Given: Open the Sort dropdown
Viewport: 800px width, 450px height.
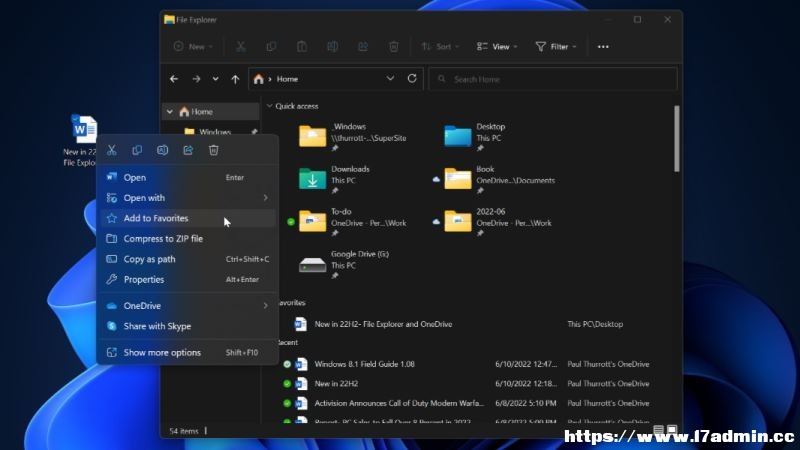Looking at the screenshot, I should 440,46.
